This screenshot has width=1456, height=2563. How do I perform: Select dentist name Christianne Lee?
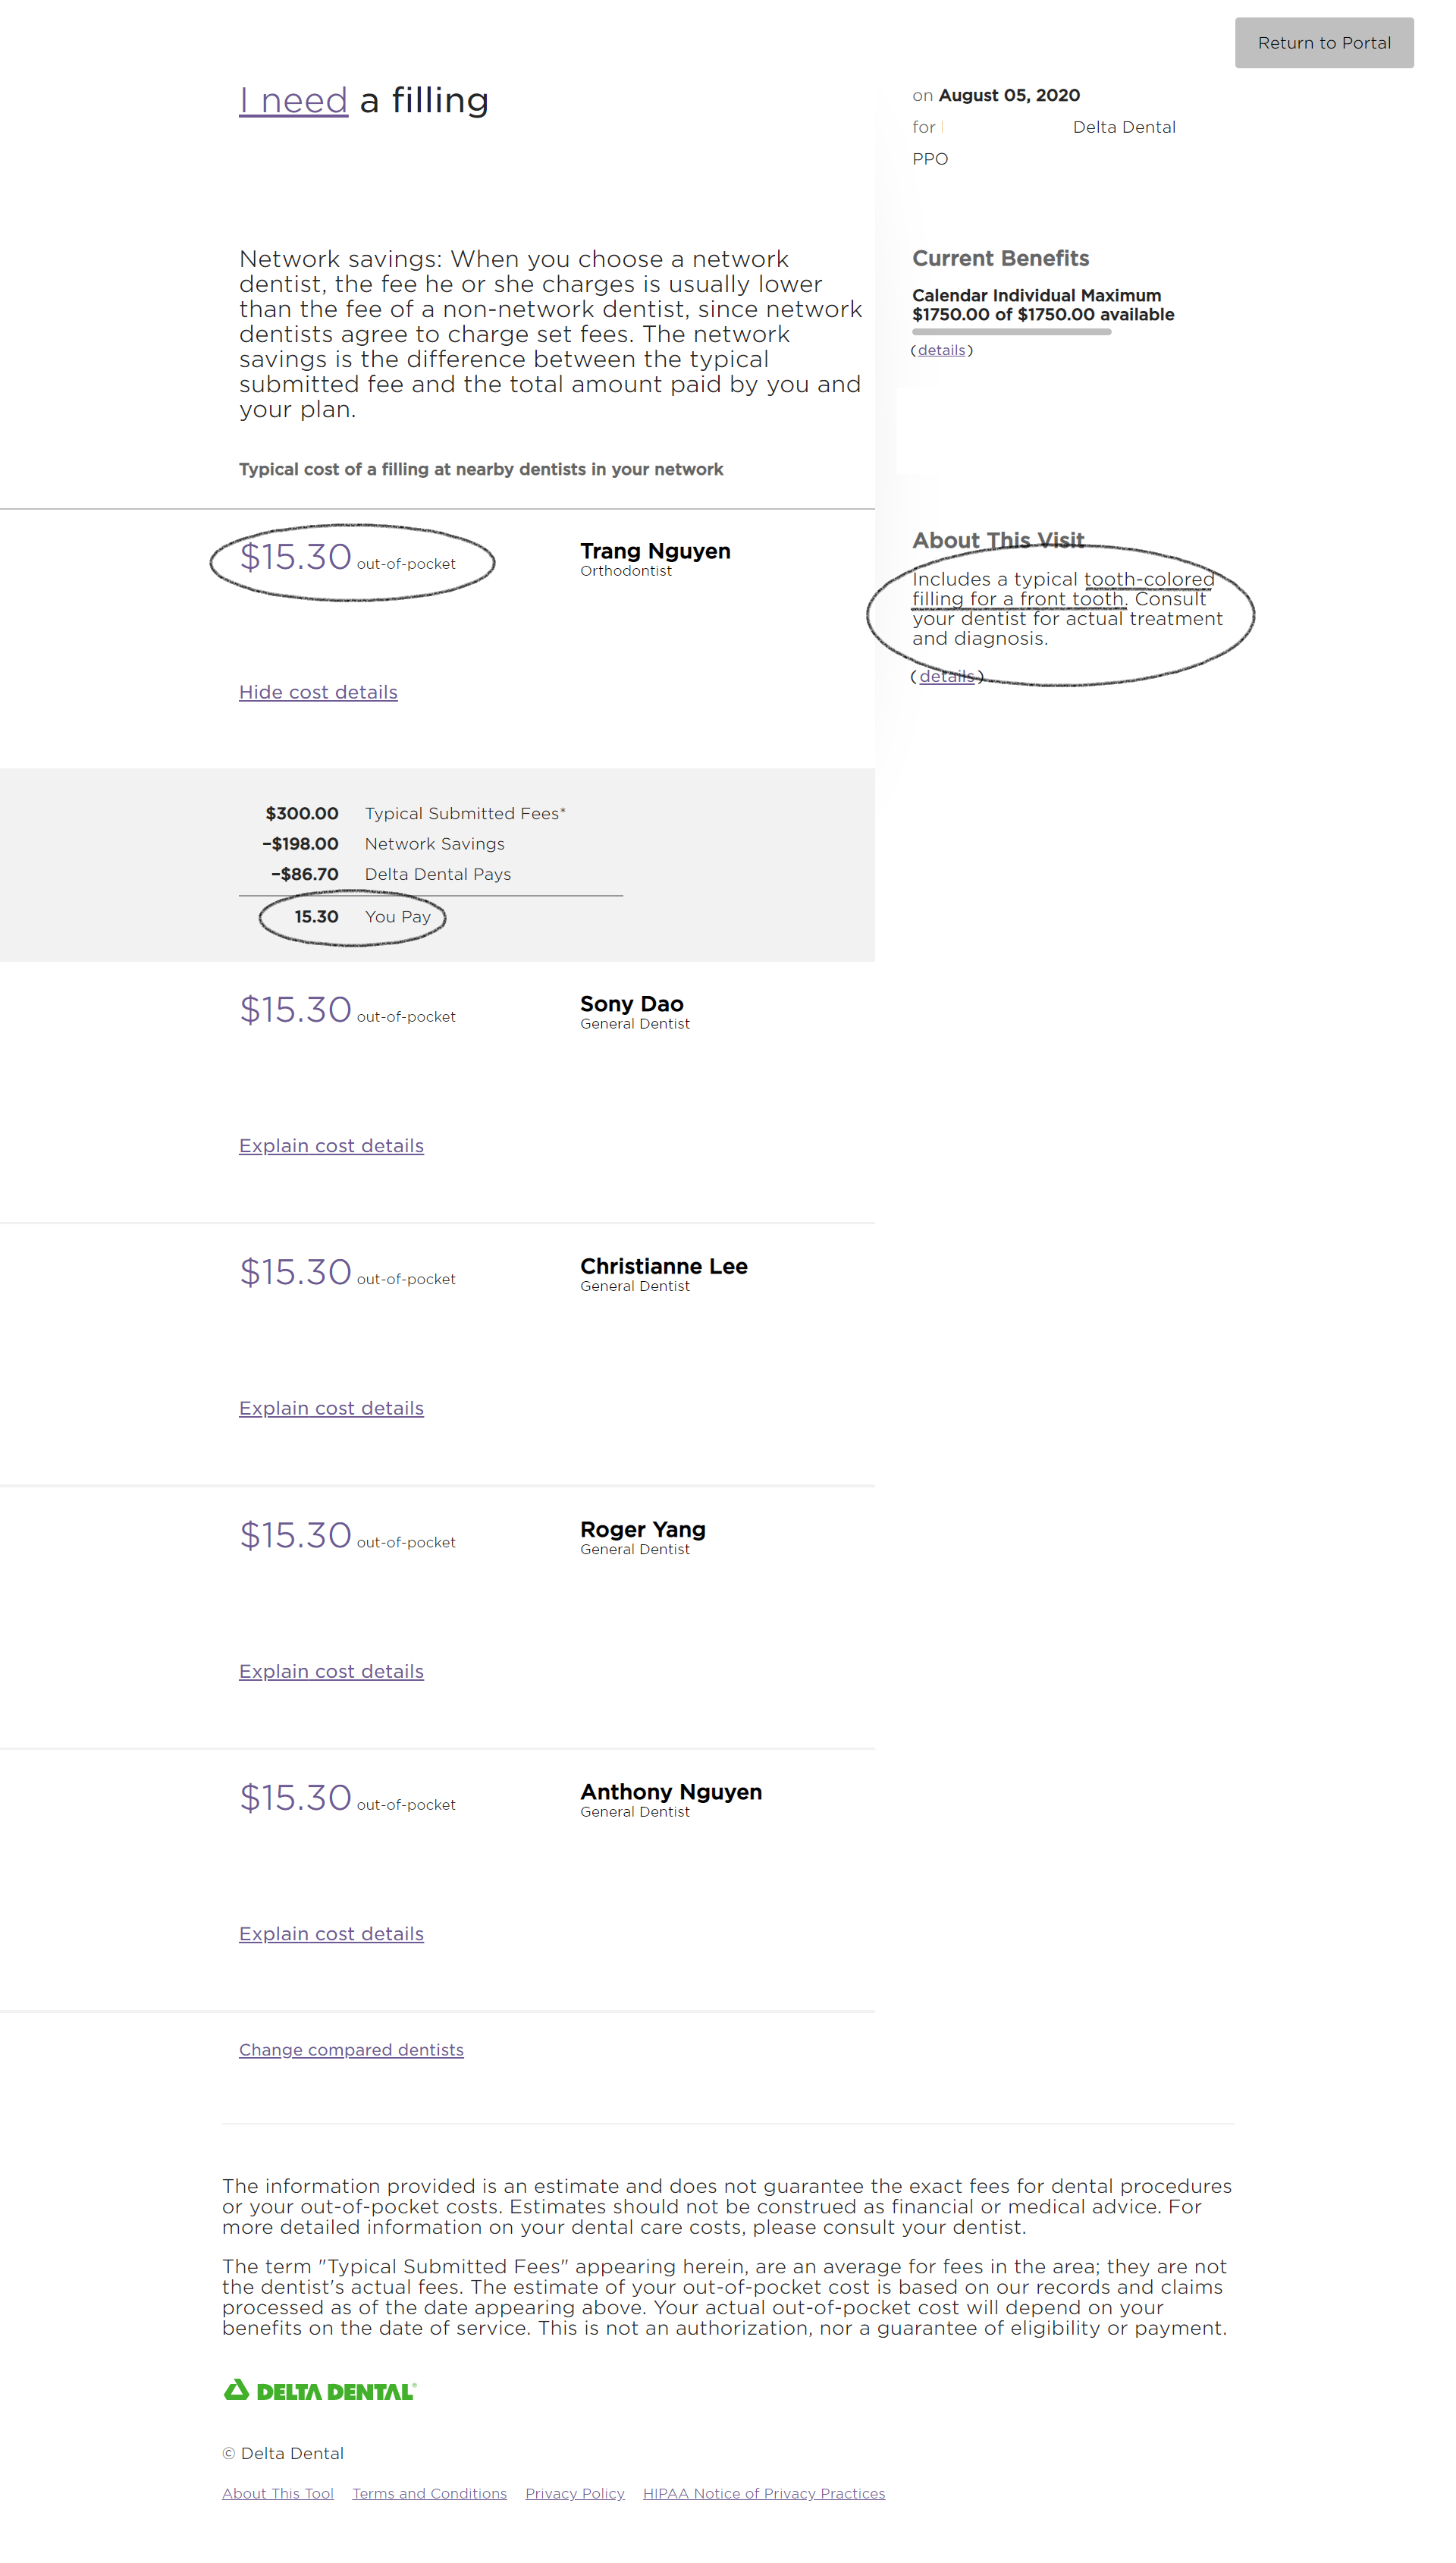tap(664, 1266)
